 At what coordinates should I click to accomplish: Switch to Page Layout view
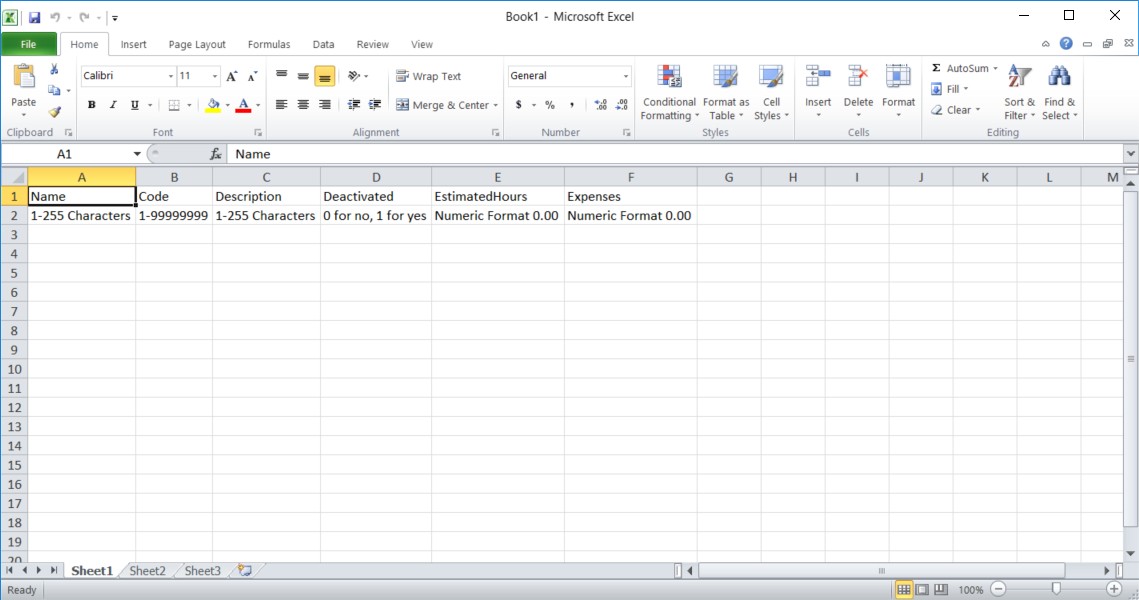point(922,590)
